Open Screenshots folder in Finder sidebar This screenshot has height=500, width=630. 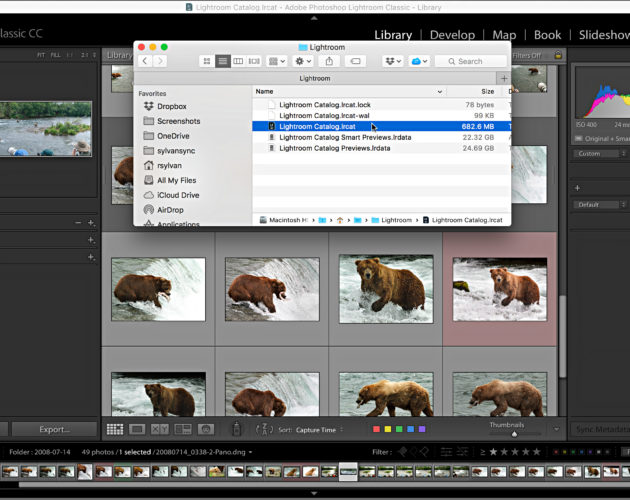178,121
